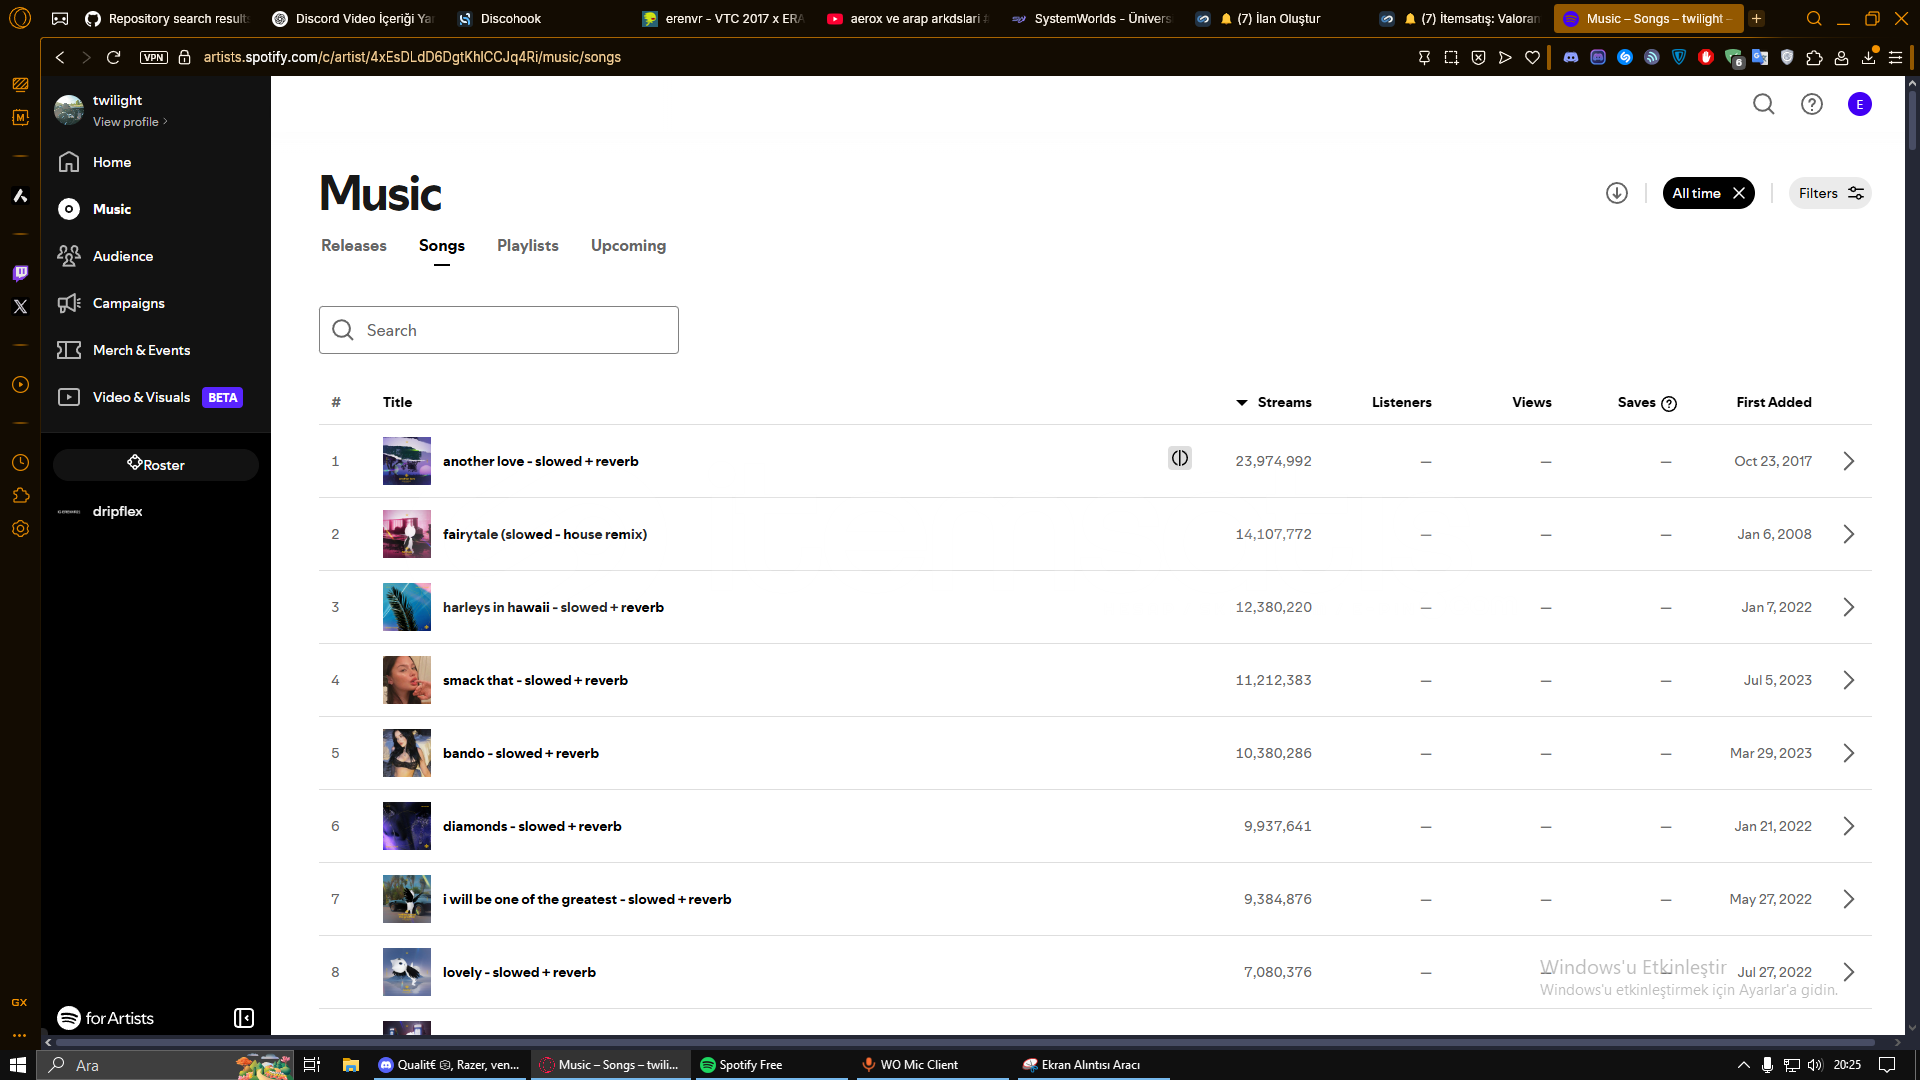Image resolution: width=1920 pixels, height=1080 pixels.
Task: Reload the page with refresh icon
Action: coord(113,57)
